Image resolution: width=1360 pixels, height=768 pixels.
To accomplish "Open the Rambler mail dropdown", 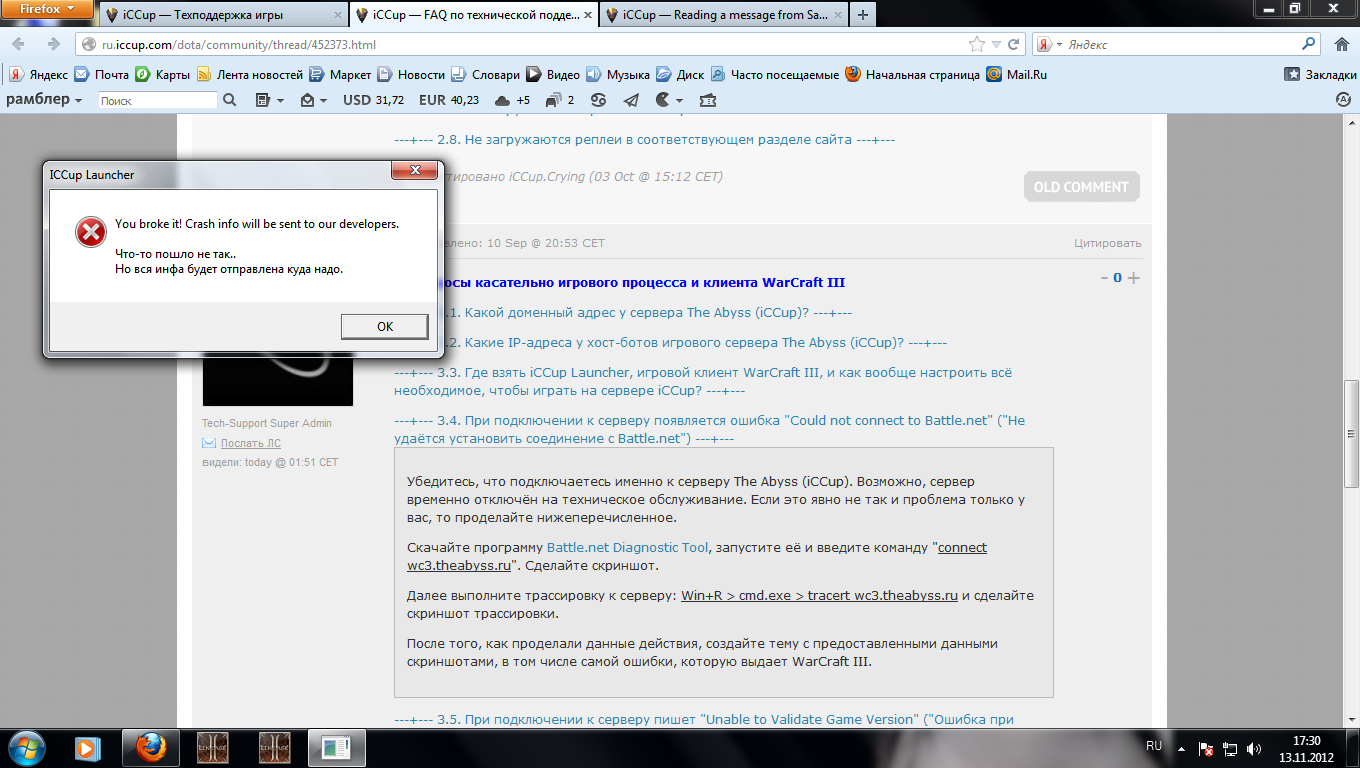I will (x=314, y=100).
